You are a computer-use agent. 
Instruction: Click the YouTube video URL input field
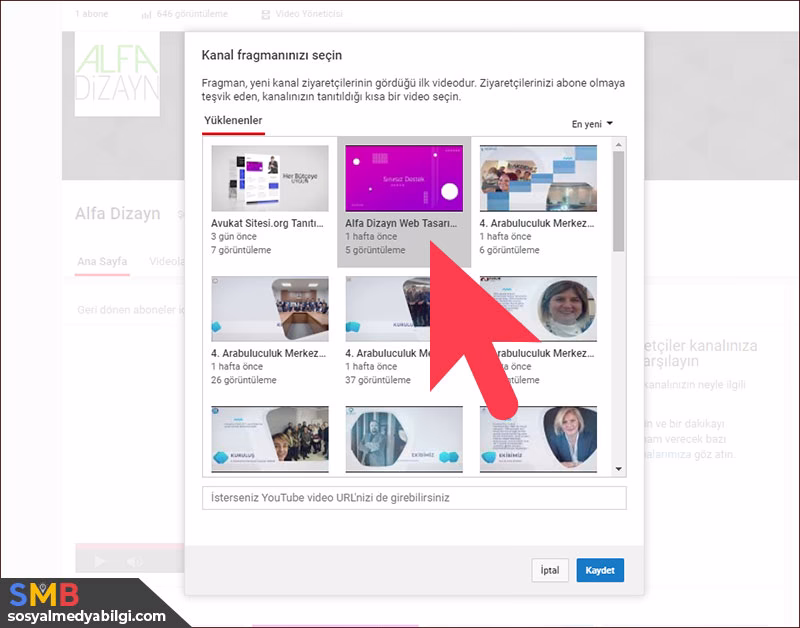click(x=414, y=498)
